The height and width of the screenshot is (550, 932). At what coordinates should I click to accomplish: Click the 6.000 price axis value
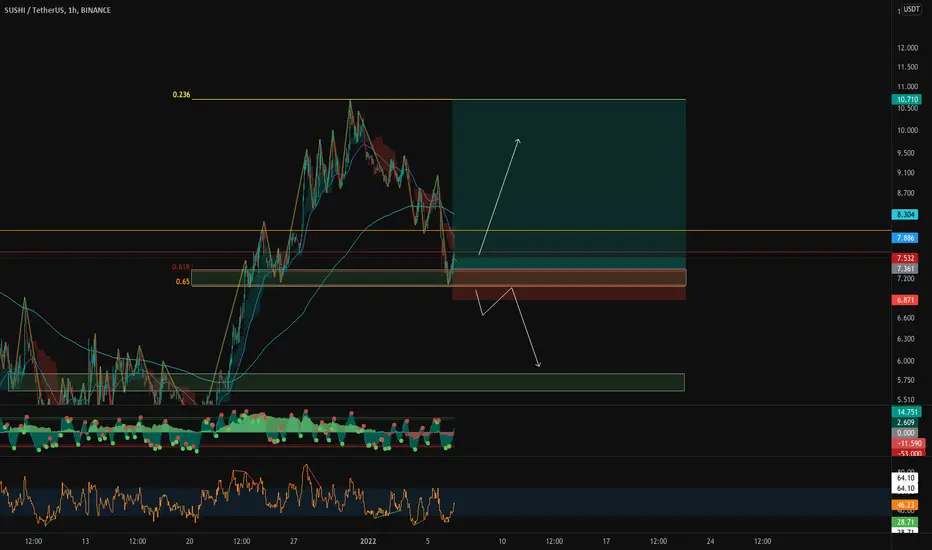click(x=906, y=361)
